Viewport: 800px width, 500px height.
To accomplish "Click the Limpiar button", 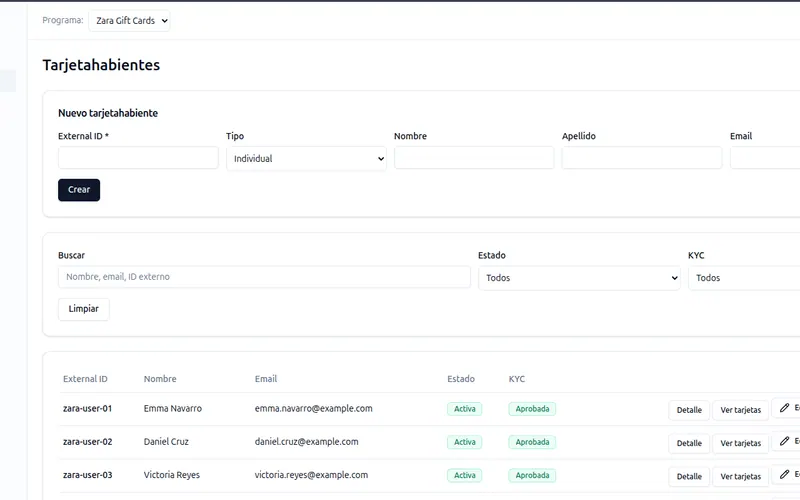I will pyautogui.click(x=84, y=309).
